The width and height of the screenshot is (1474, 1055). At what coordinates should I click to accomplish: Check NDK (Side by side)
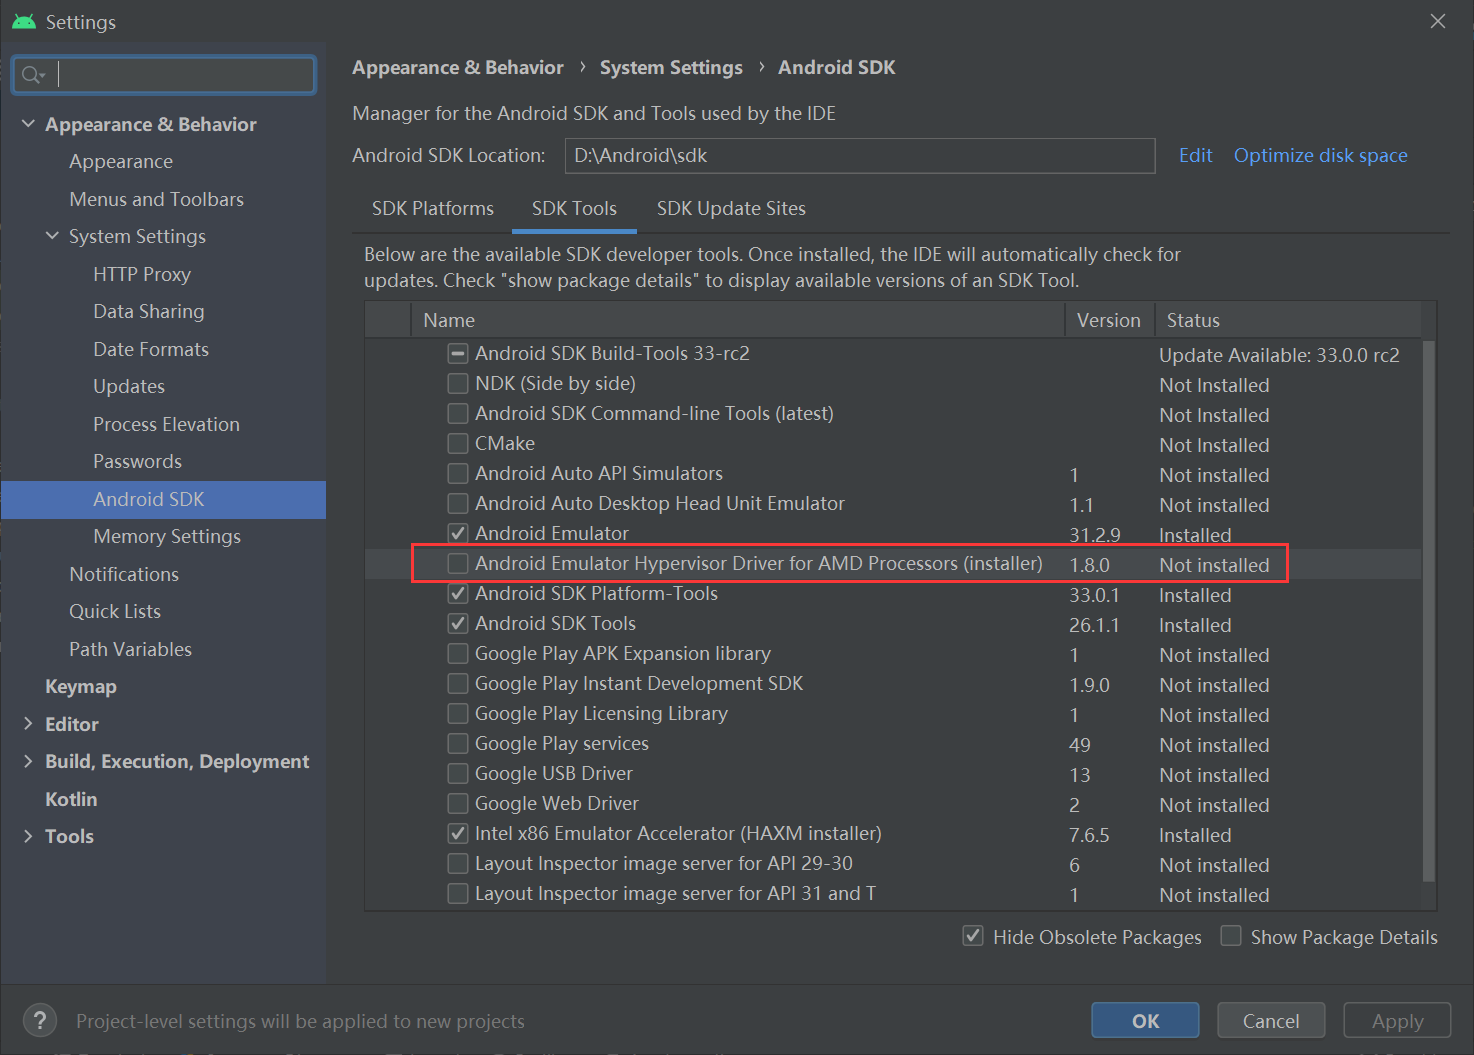[458, 383]
